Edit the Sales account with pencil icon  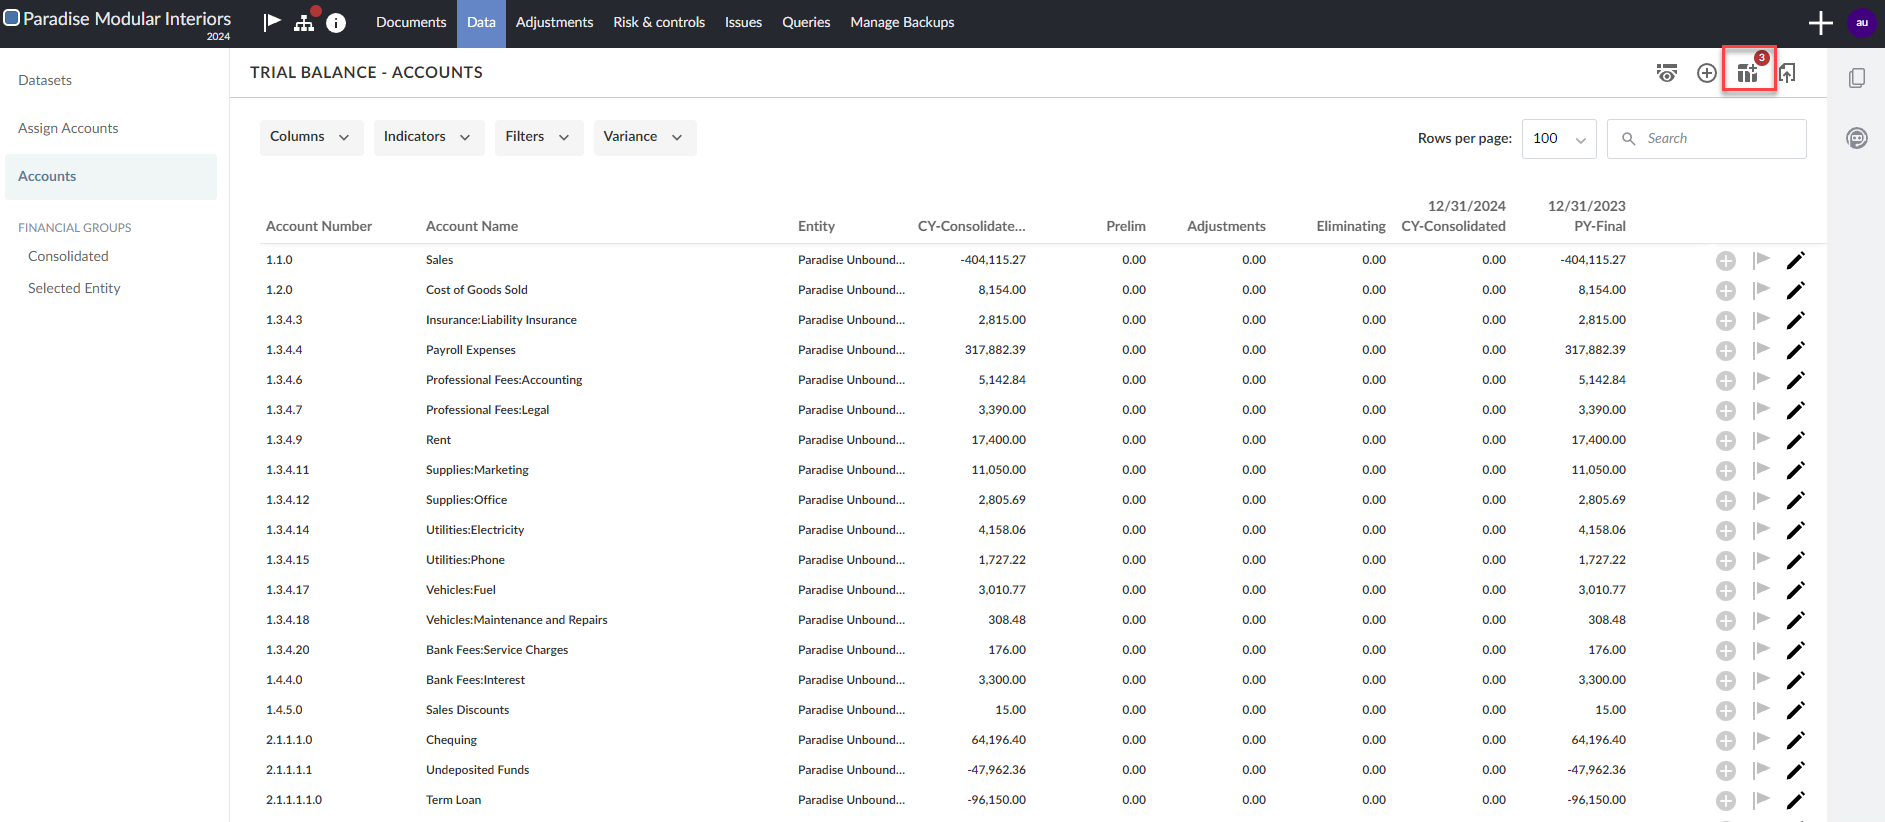(x=1795, y=260)
